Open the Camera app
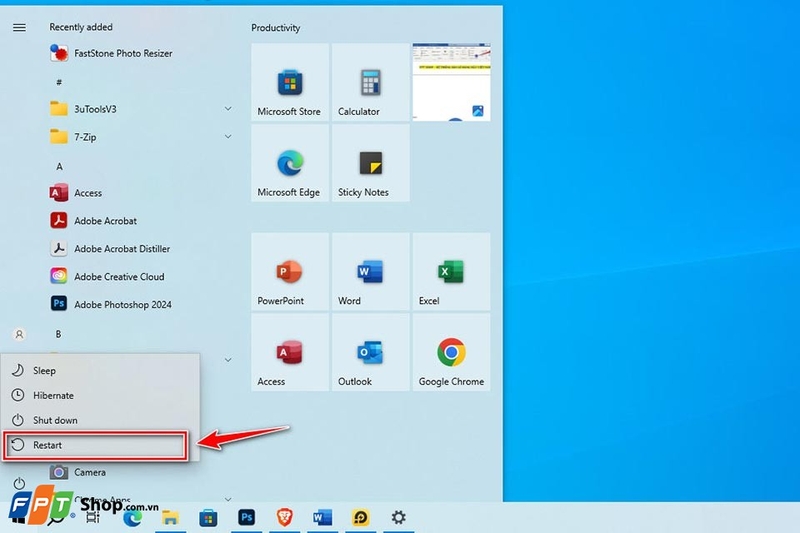 [x=78, y=472]
